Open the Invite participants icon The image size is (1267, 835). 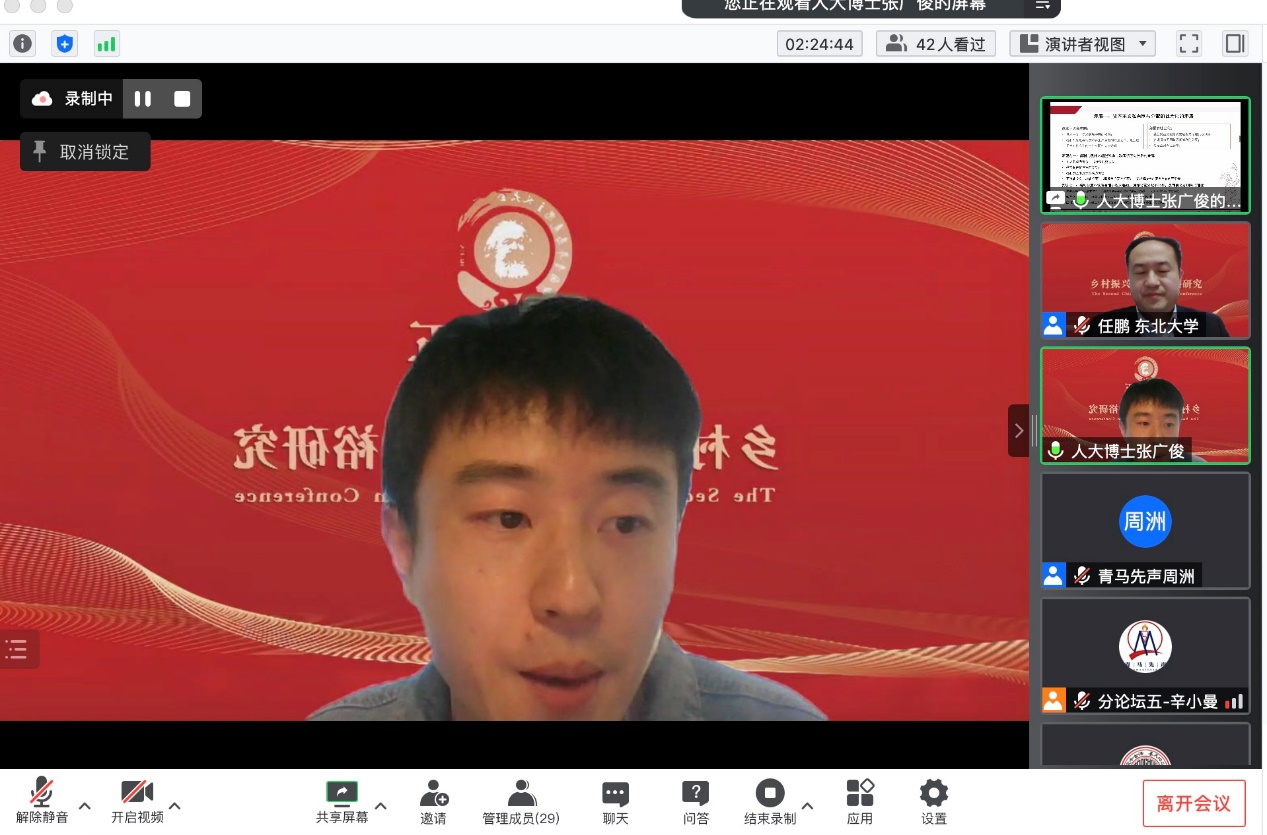(x=434, y=802)
